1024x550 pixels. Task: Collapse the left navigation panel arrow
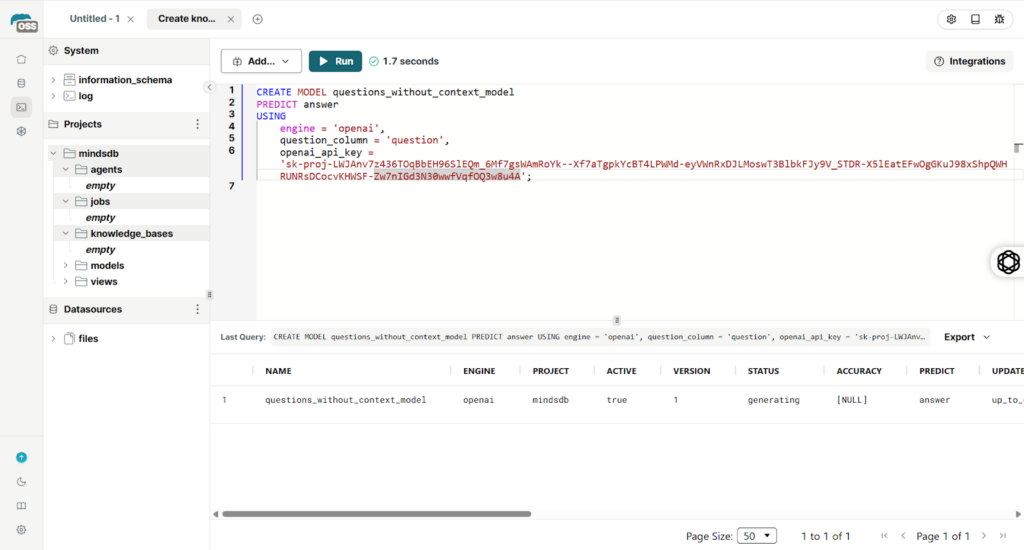209,87
